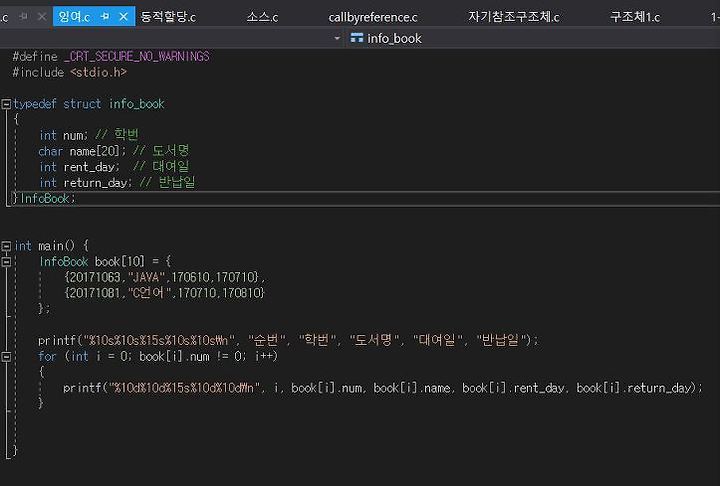
Task: Collapse the typedef struct info_book block
Action: [6, 104]
